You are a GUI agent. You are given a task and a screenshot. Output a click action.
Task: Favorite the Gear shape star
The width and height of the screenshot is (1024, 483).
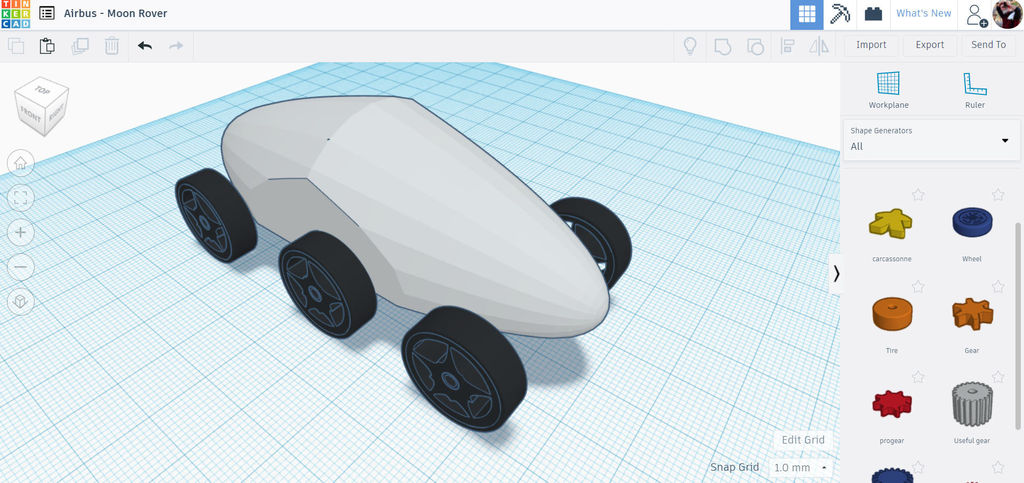pos(998,286)
